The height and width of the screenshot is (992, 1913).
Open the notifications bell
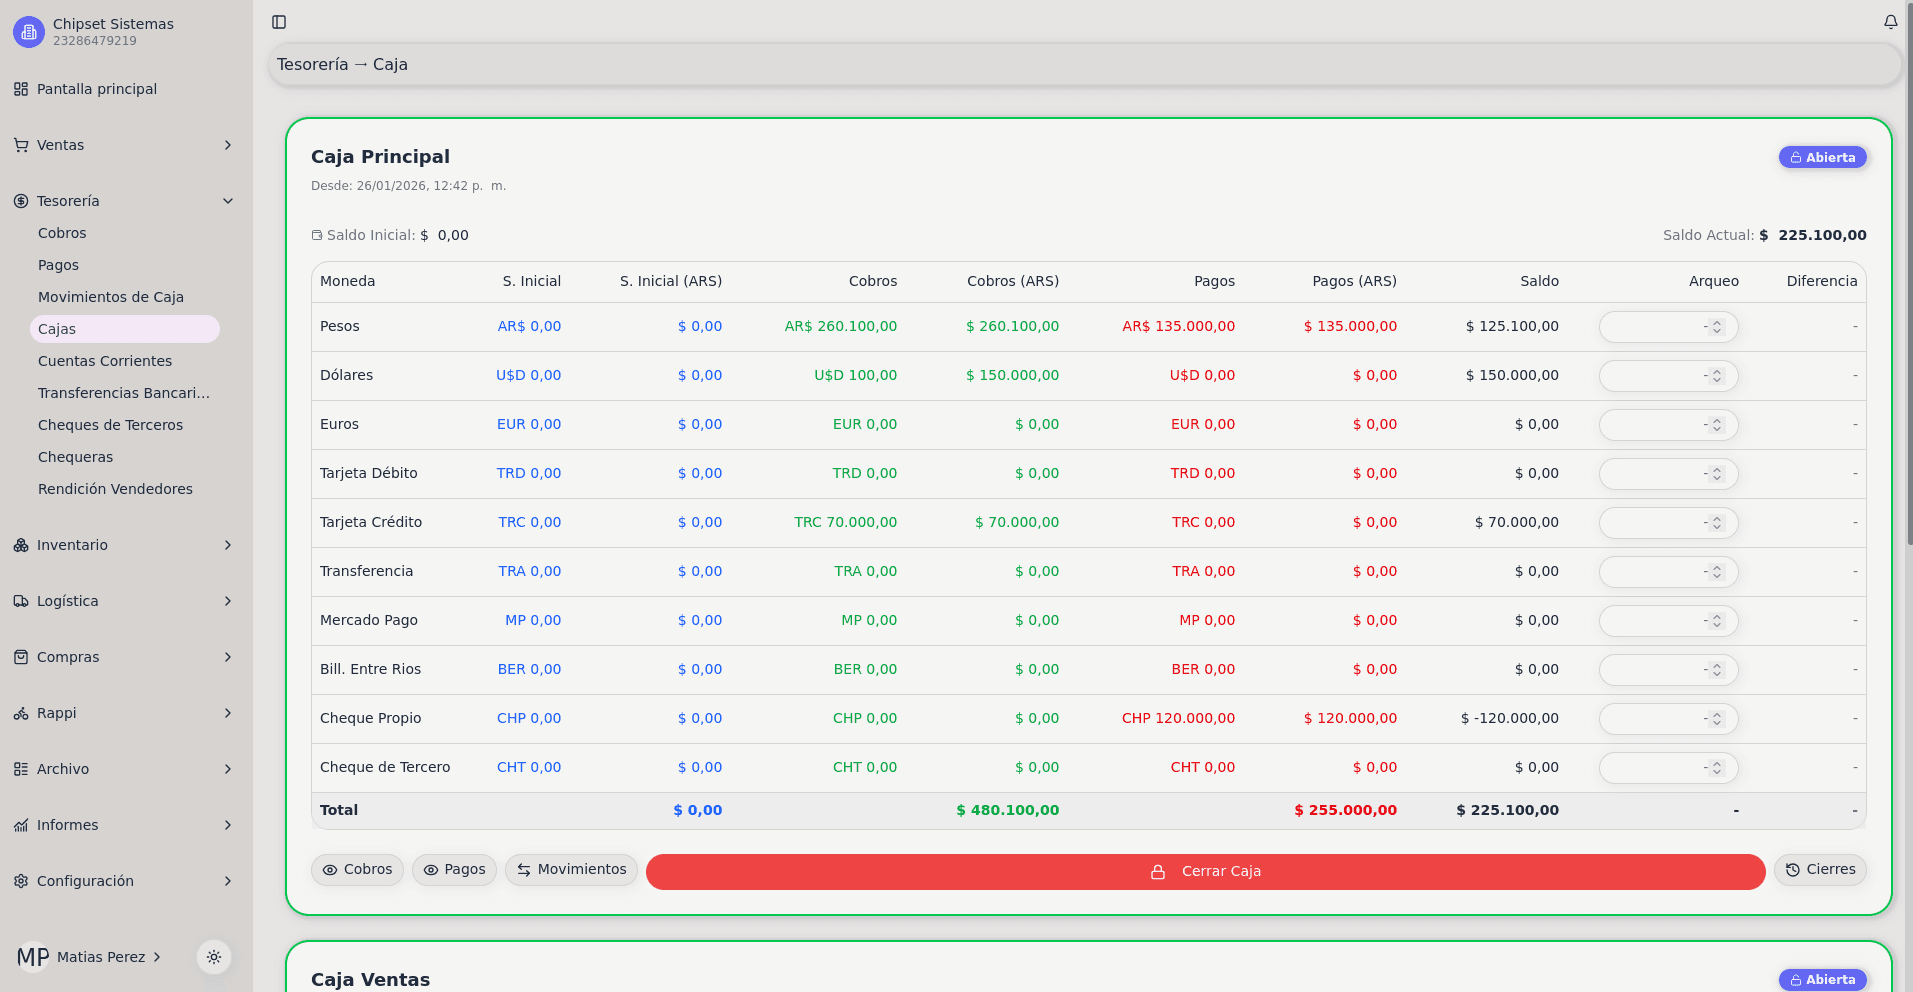[x=1890, y=21]
